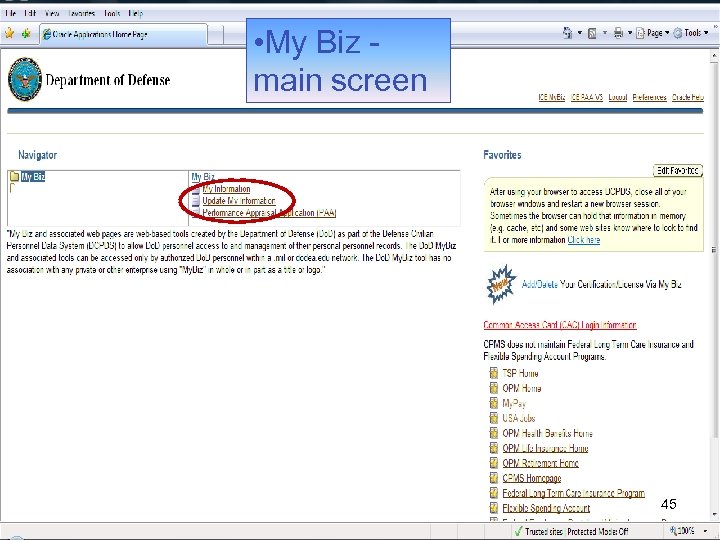720x540 pixels.
Task: Open Common Access Card (CAC) Login Information
Action: pos(560,325)
